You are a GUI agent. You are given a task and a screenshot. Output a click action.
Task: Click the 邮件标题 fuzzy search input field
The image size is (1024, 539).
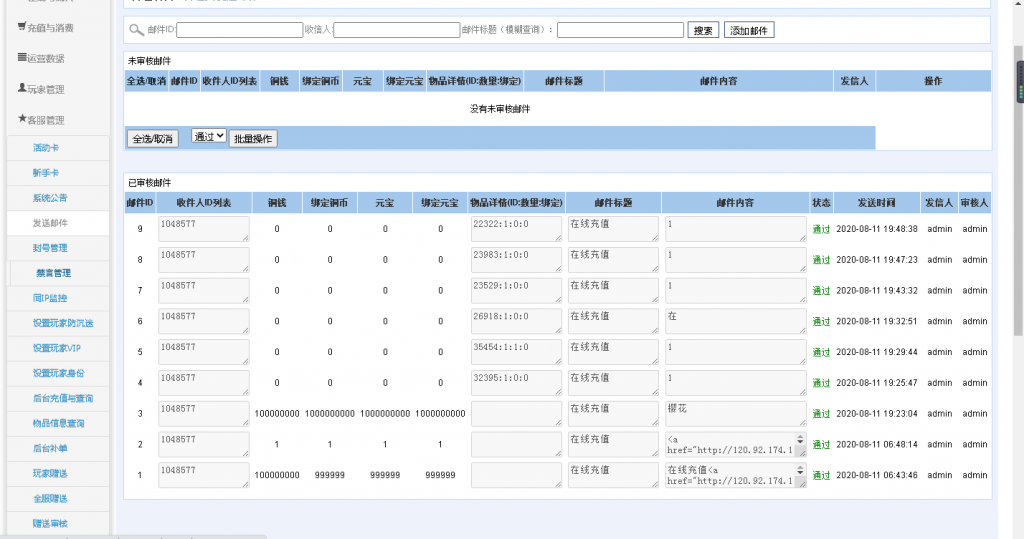point(620,30)
